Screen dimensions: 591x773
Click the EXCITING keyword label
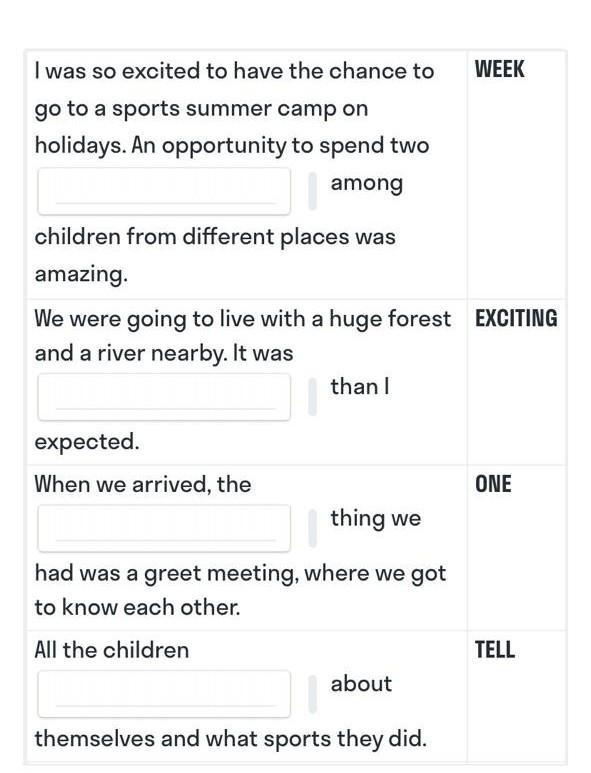(516, 318)
